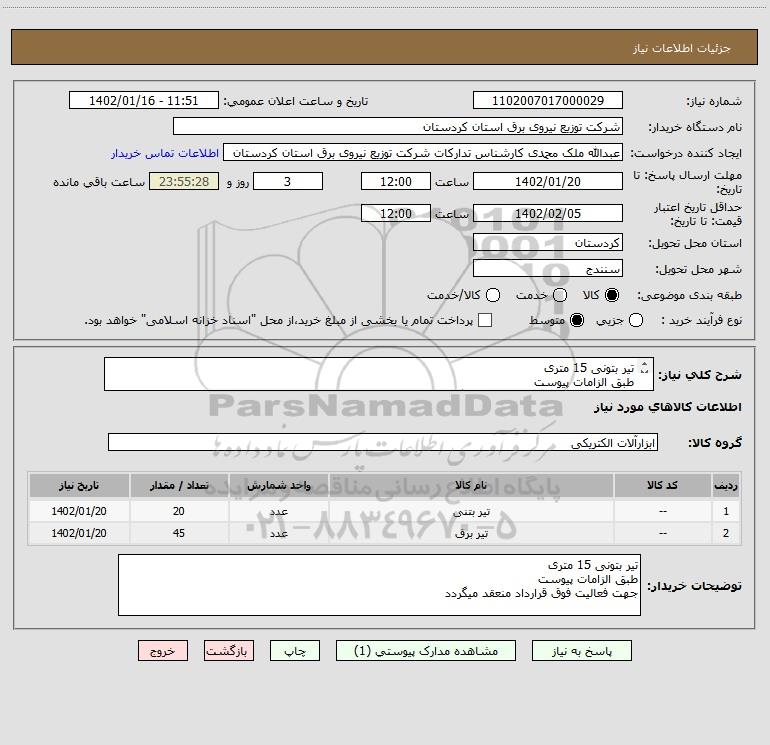Click the بازگشت back button
This screenshot has height=745, width=770.
229,651
